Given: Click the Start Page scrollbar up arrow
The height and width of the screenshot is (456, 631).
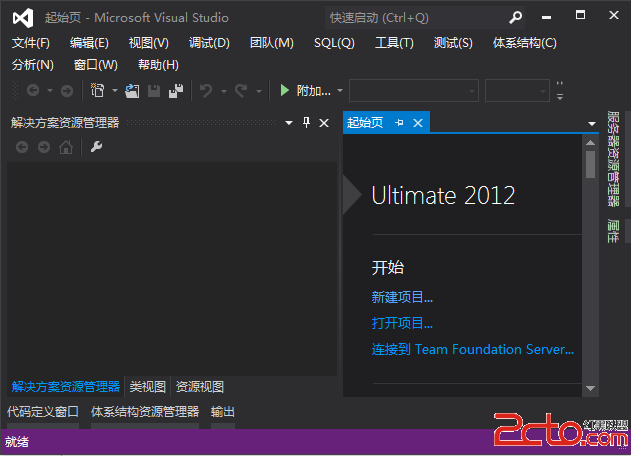Looking at the screenshot, I should (590, 142).
